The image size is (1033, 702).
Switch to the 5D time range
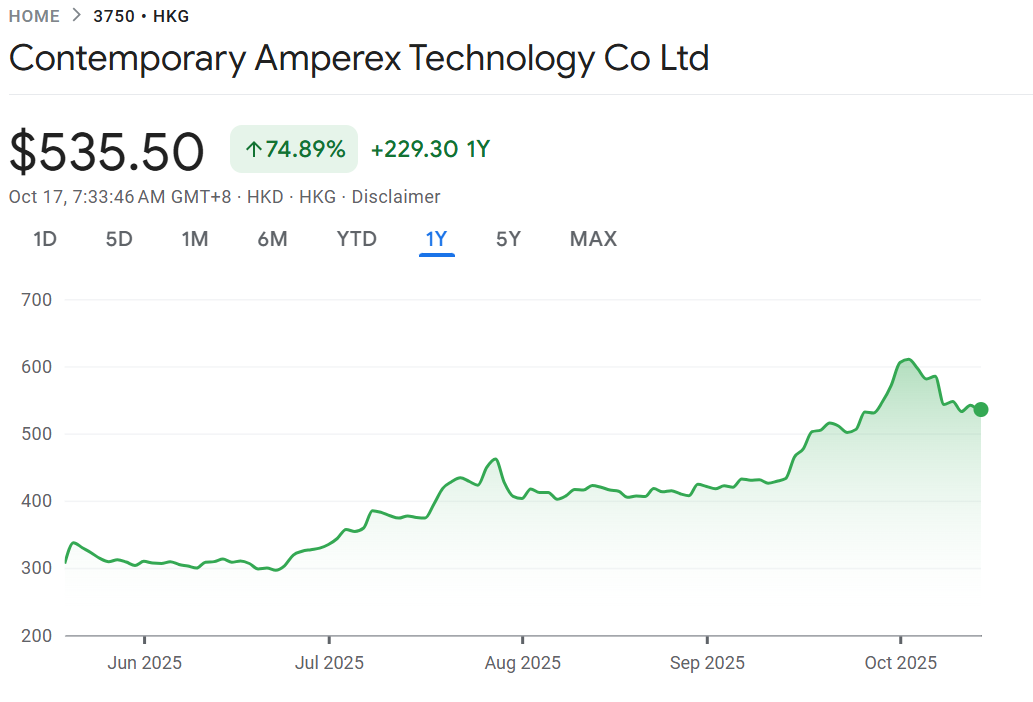(x=119, y=239)
